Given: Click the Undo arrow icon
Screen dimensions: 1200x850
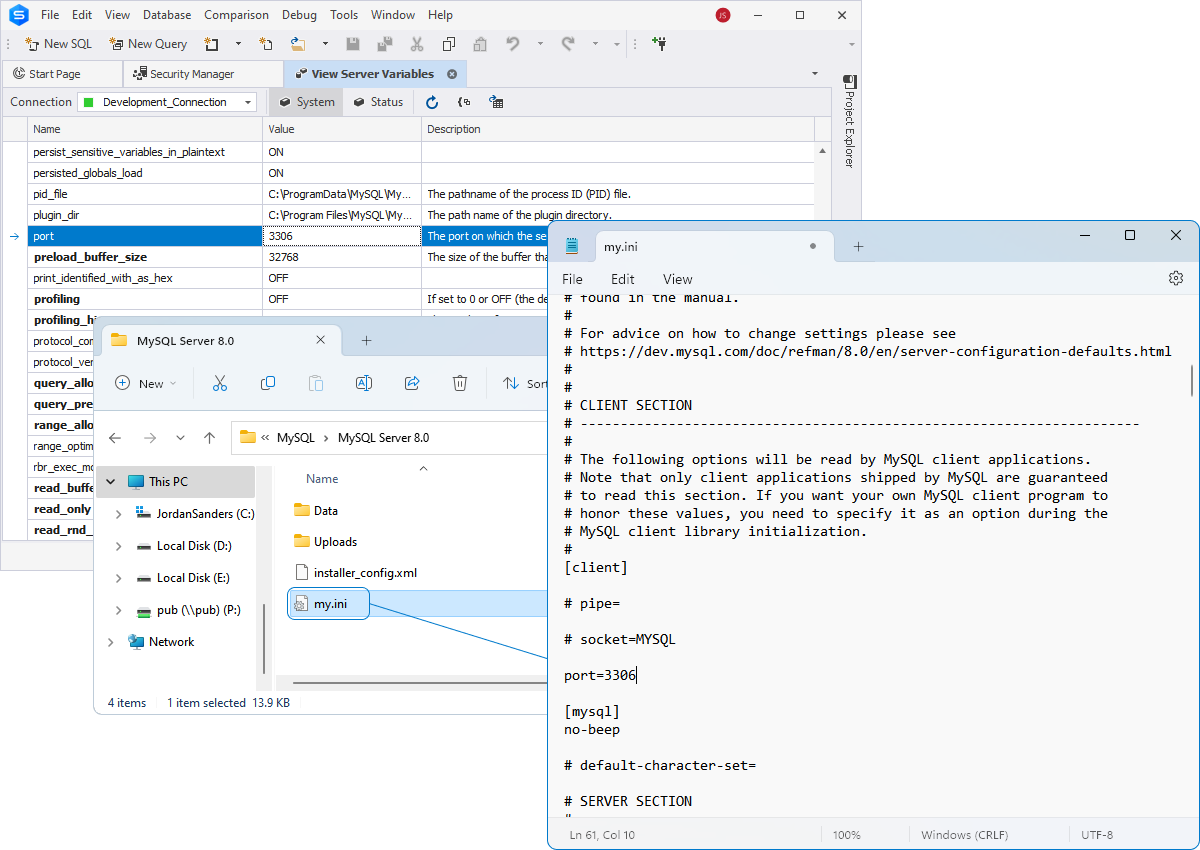Looking at the screenshot, I should (x=512, y=44).
